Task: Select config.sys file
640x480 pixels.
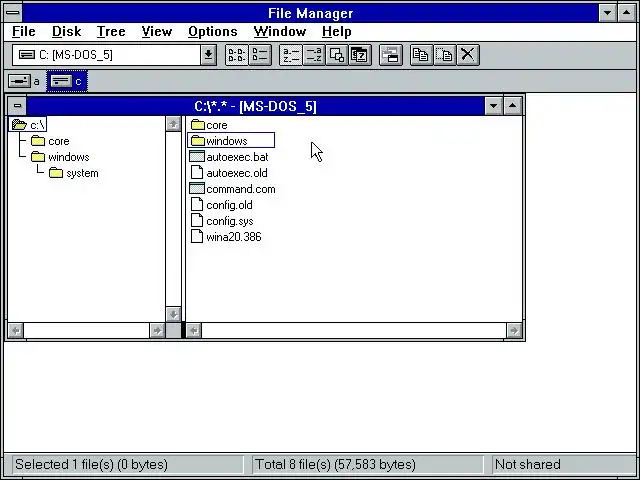Action: point(222,221)
